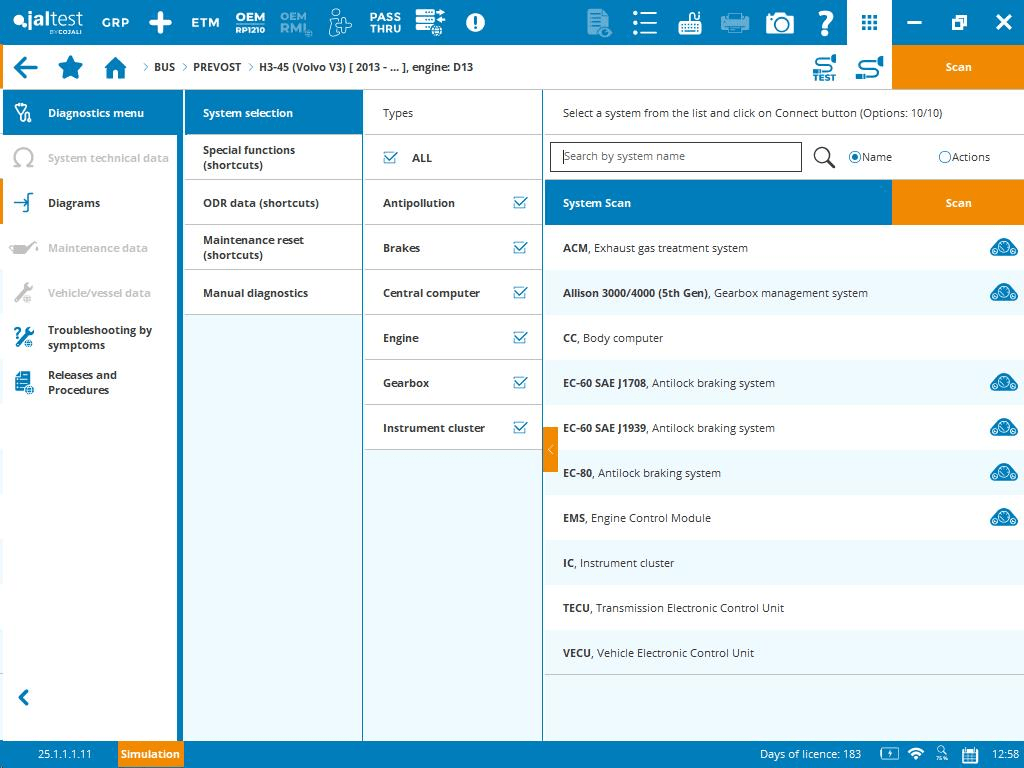Select EMS, Engine Control Module system
1024x768 pixels.
[637, 518]
